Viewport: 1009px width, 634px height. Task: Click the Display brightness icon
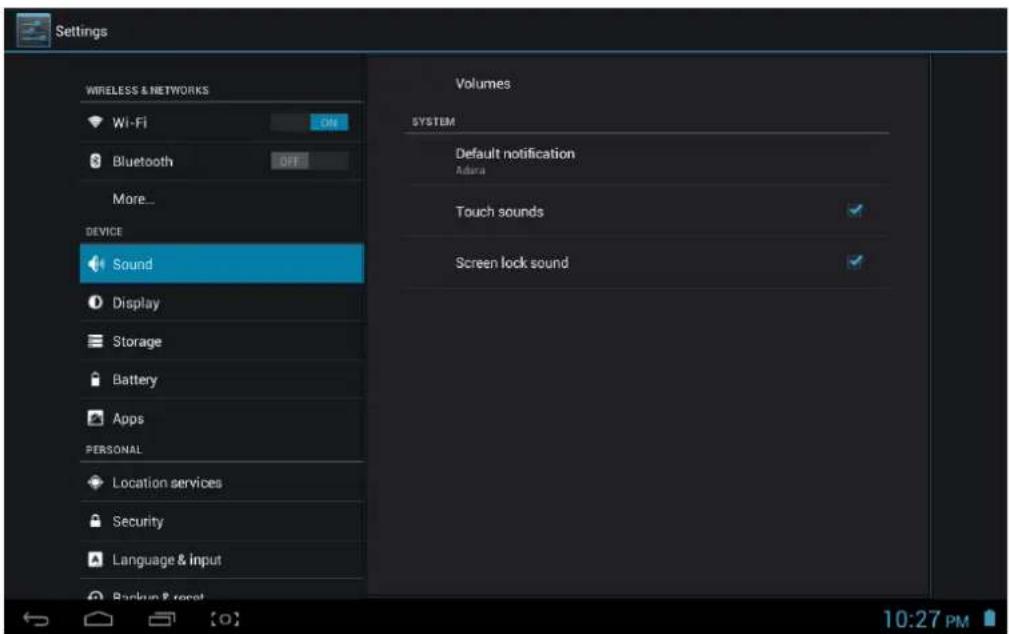[95, 303]
